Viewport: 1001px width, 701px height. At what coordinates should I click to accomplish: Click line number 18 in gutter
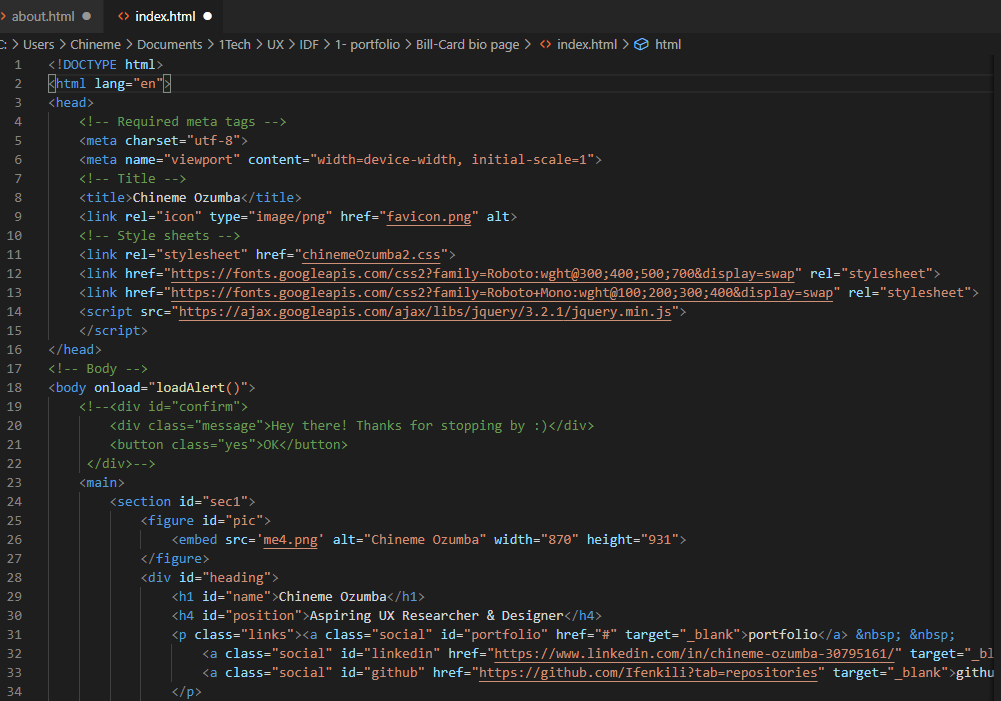click(14, 388)
